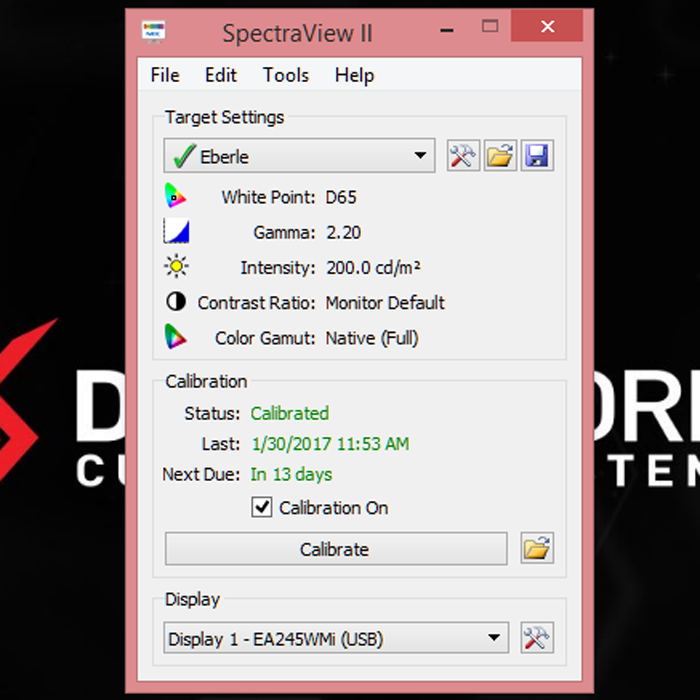This screenshot has width=700, height=700.
Task: Click the White Point chromaticity icon
Action: tap(175, 196)
